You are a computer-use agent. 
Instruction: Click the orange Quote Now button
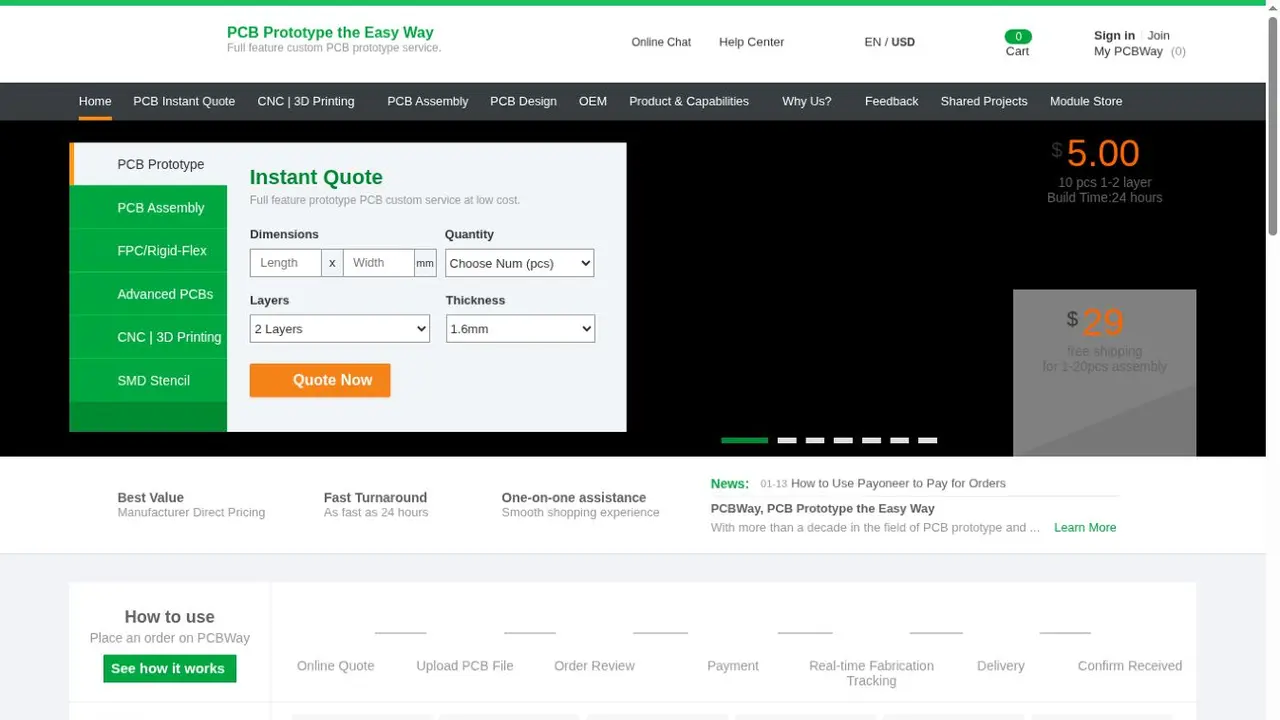tap(320, 380)
